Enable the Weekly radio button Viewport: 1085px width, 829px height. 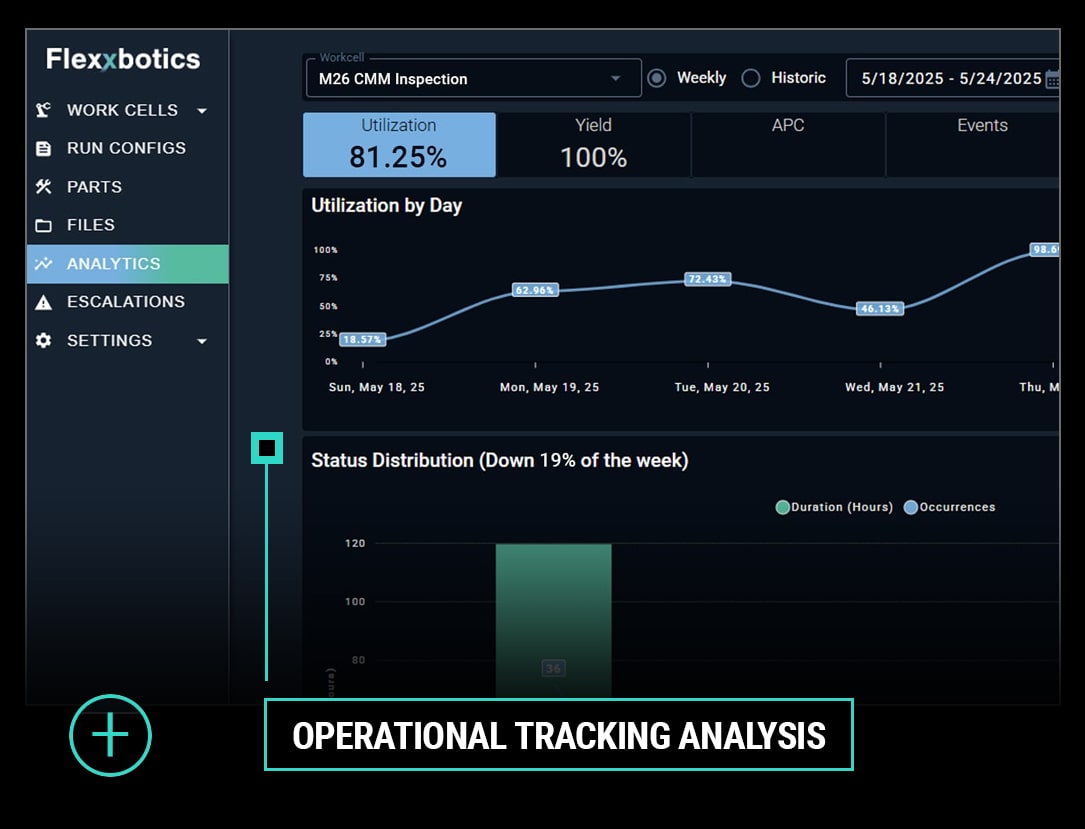tap(656, 78)
